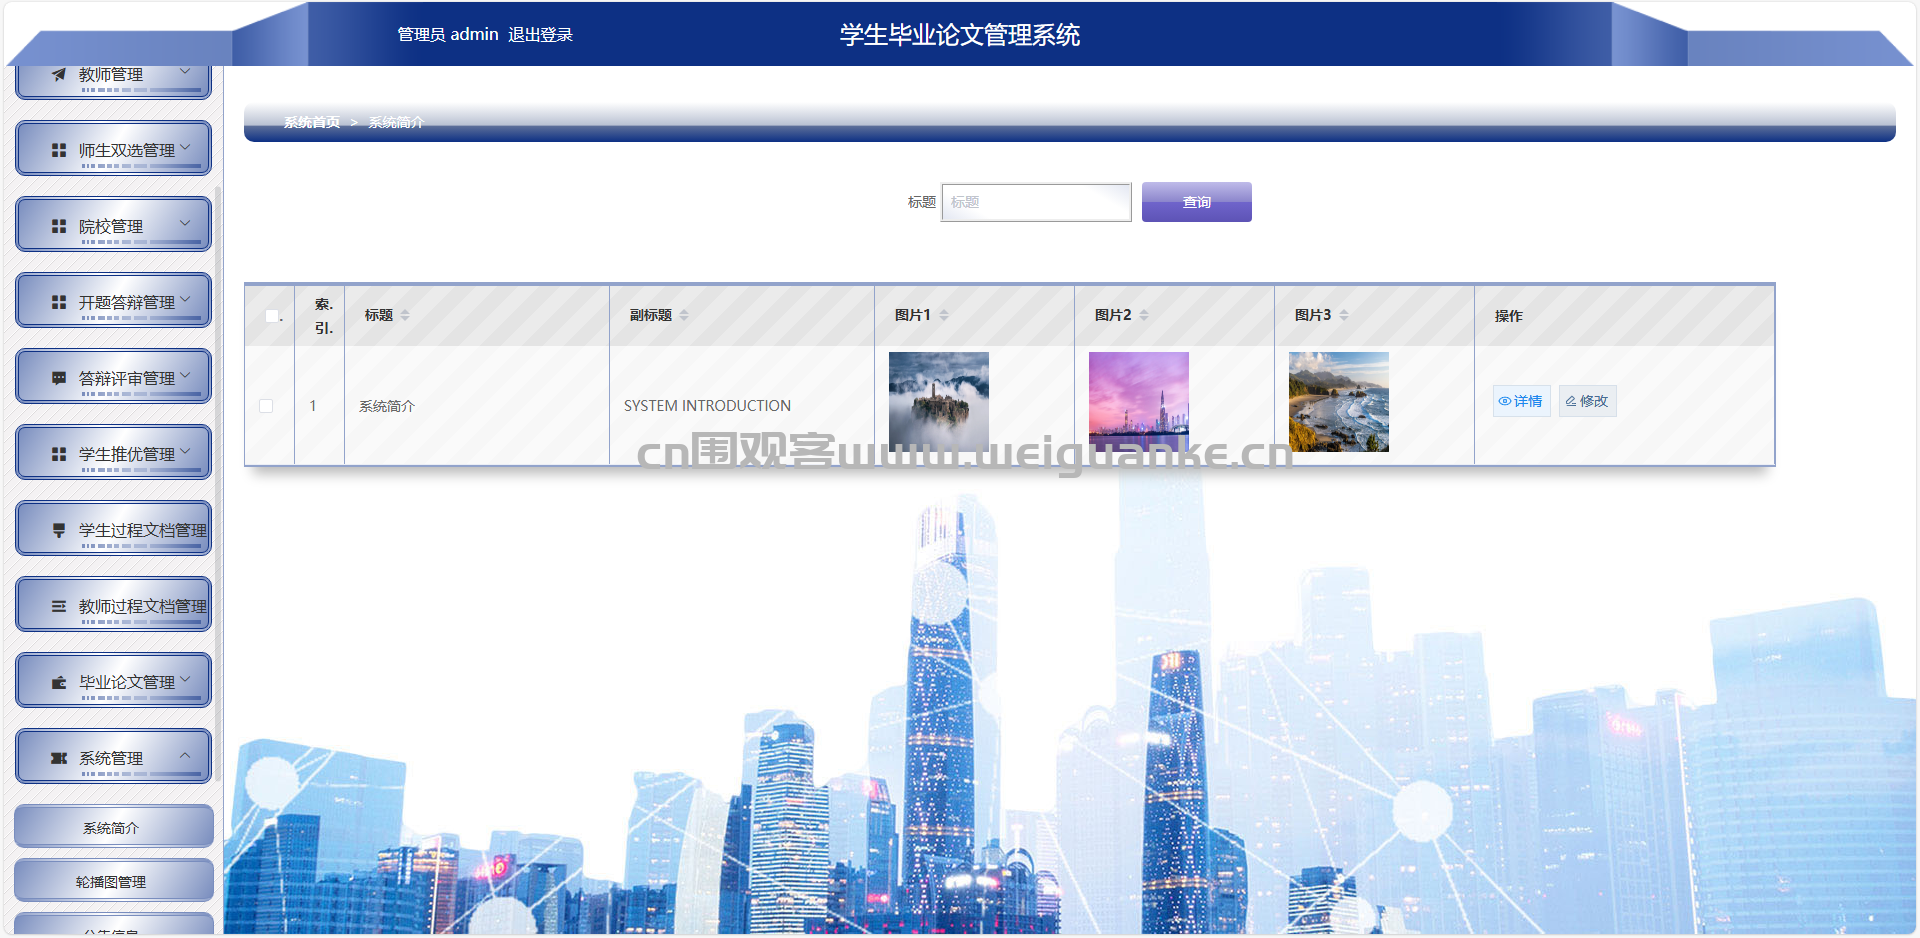The height and width of the screenshot is (938, 1920).
Task: Open the 学生过程文档管理 menu
Action: coord(113,528)
